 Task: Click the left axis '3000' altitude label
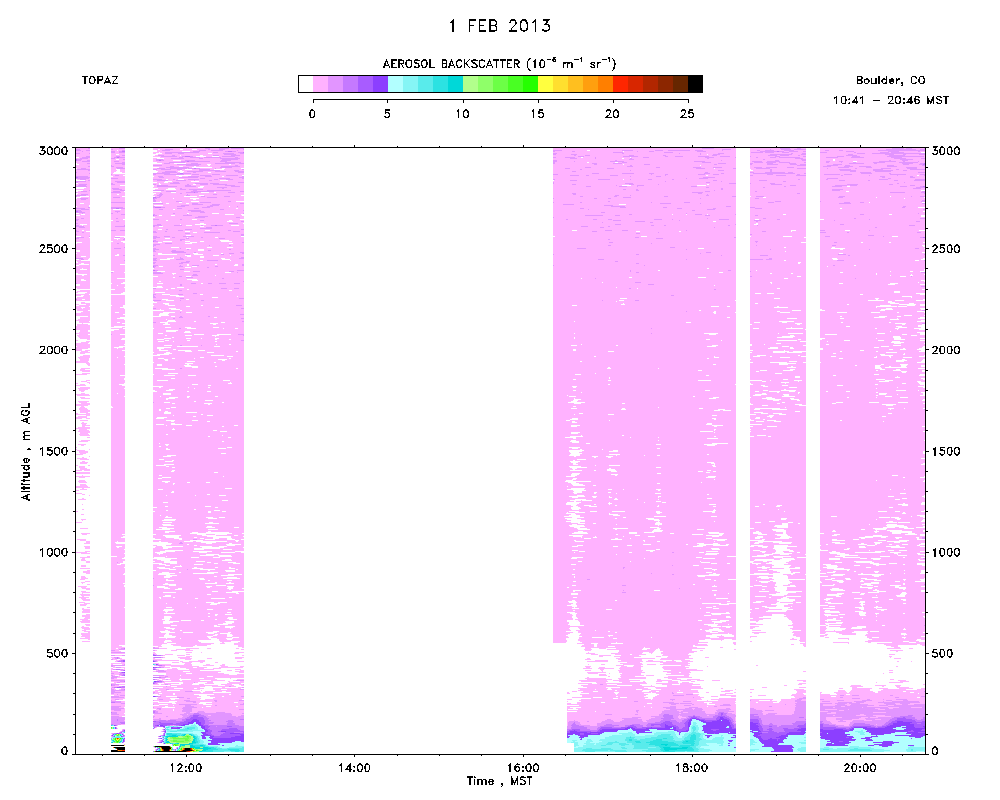pos(54,151)
